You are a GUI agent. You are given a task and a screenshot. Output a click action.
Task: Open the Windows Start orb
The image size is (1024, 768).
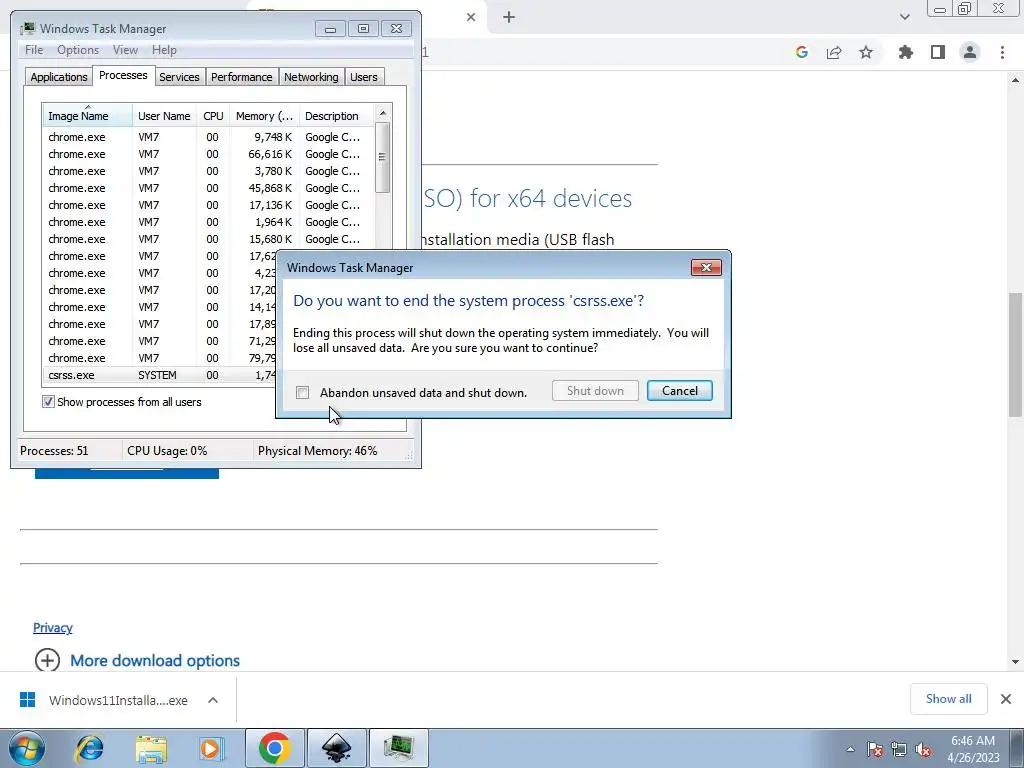click(x=27, y=748)
